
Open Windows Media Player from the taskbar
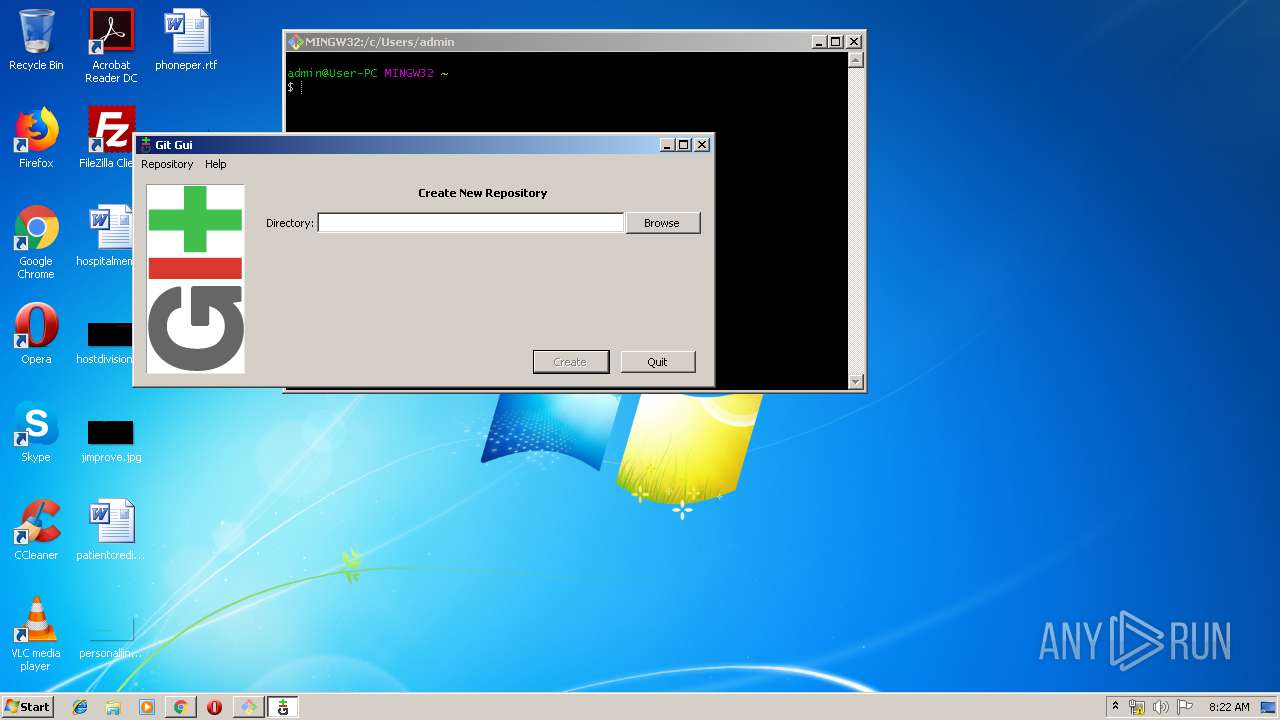pyautogui.click(x=147, y=707)
